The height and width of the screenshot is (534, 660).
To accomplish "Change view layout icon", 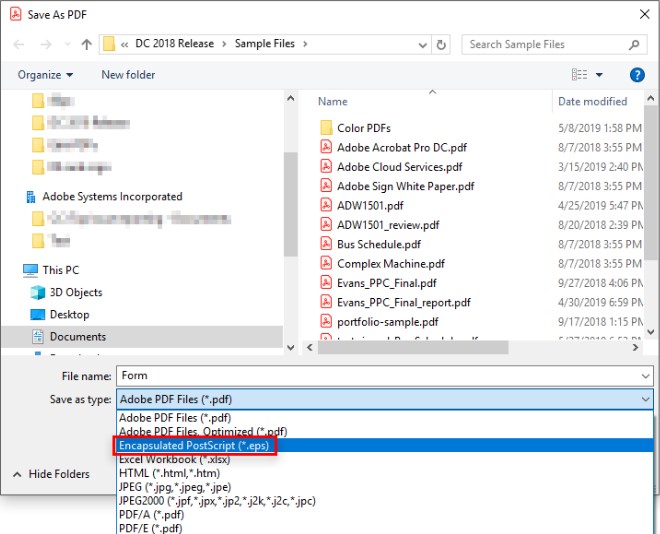I will (579, 74).
